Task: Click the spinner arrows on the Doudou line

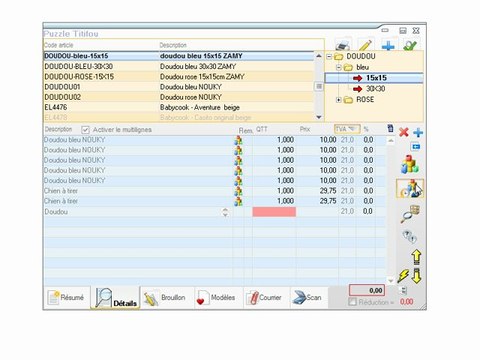Action: (225, 212)
